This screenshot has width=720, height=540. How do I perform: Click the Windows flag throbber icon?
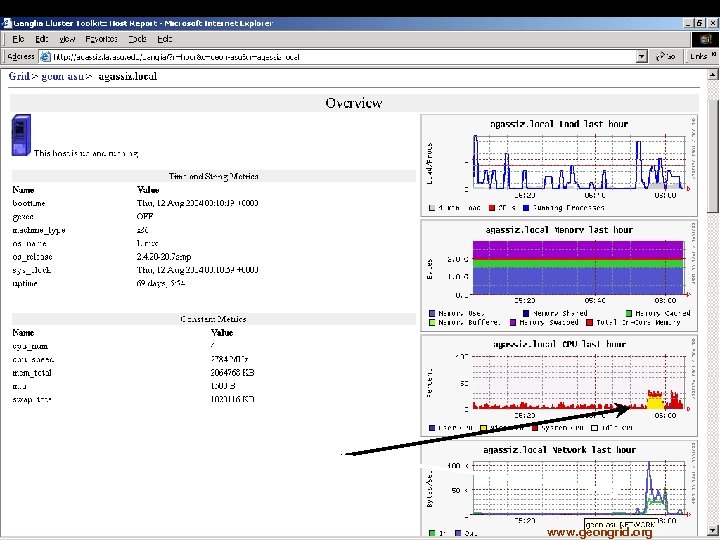[705, 39]
